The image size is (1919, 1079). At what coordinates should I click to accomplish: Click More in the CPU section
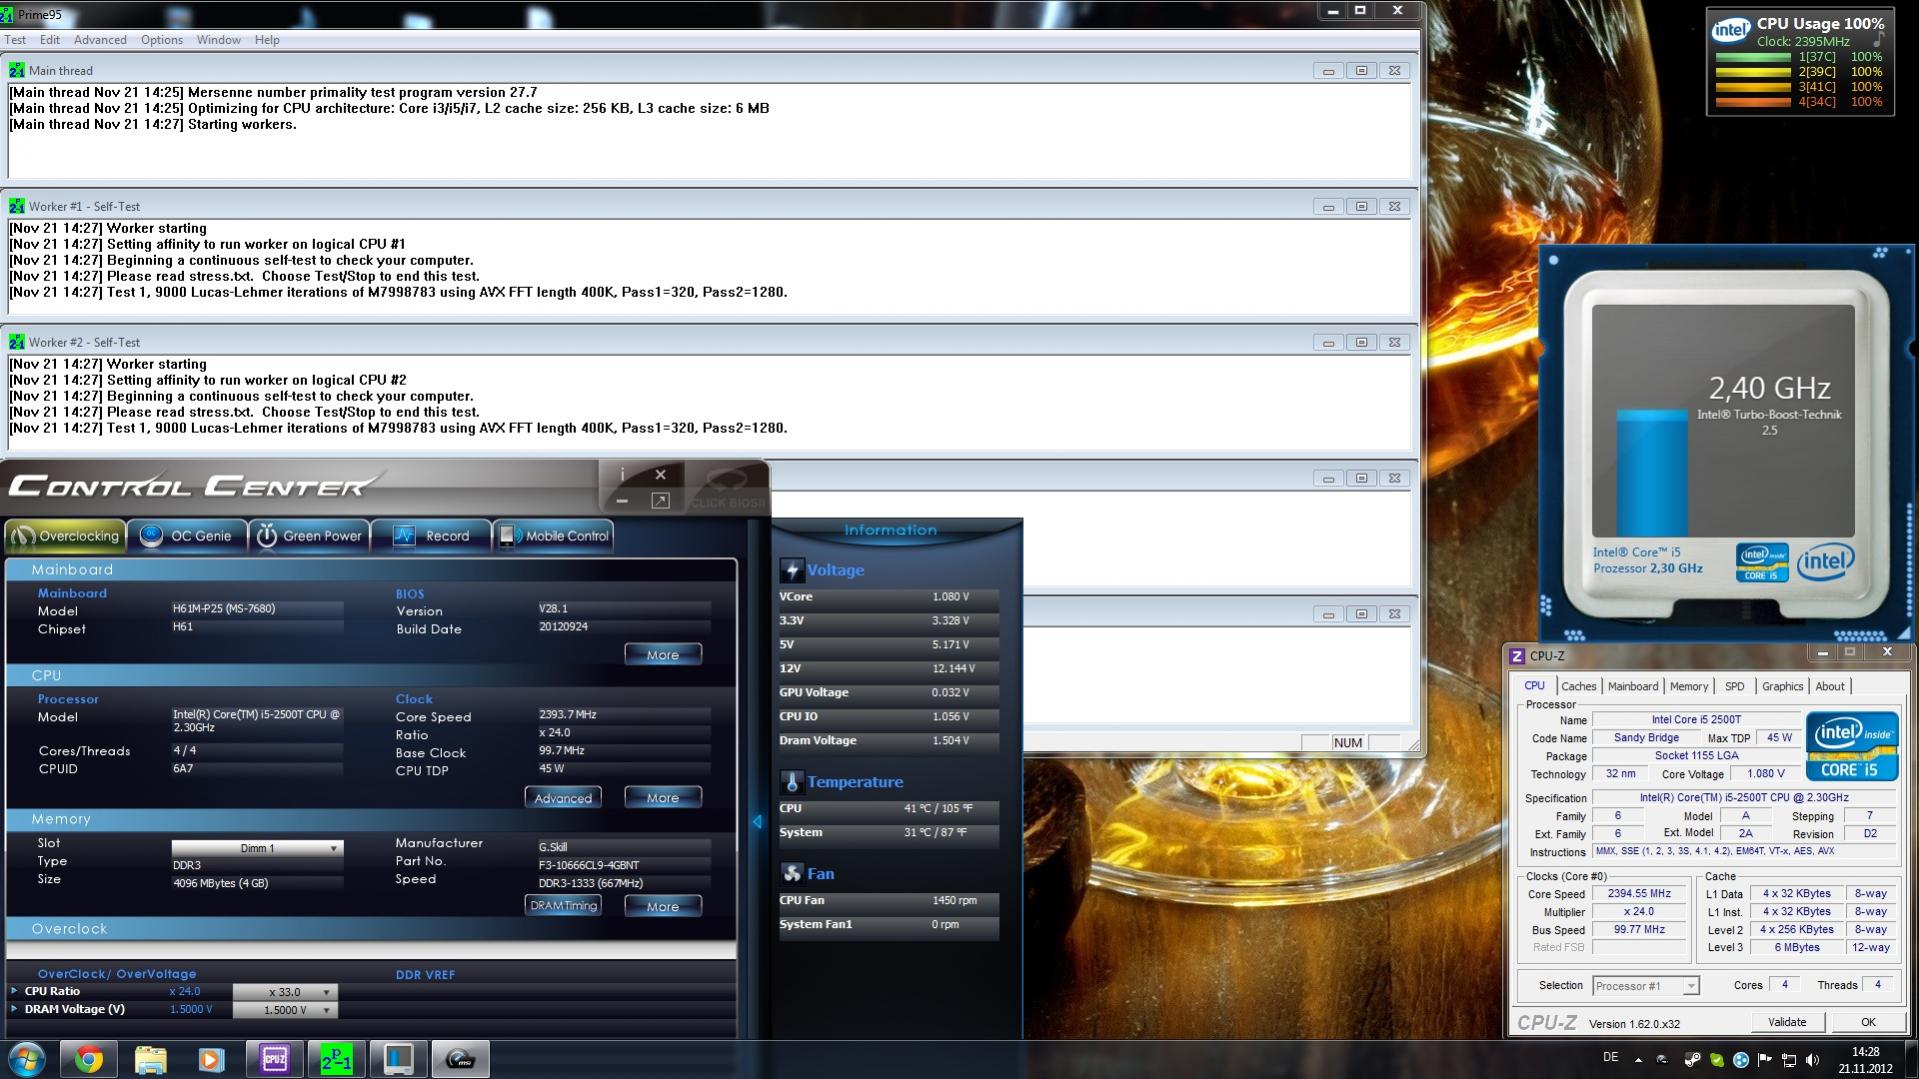[663, 798]
